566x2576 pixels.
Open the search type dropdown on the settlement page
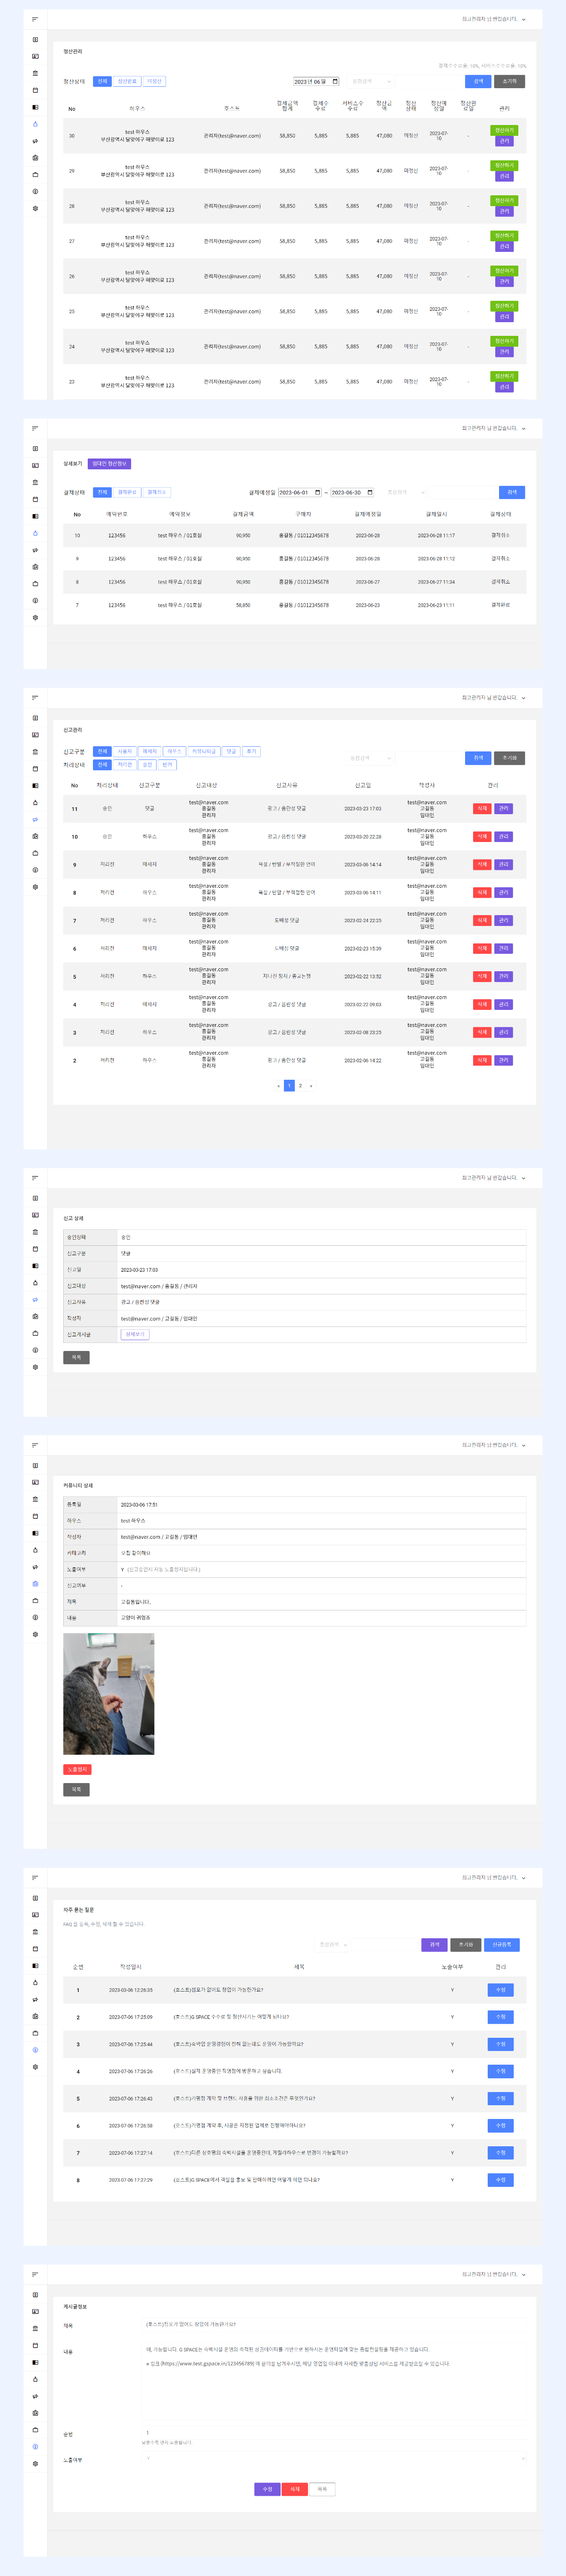coord(371,82)
